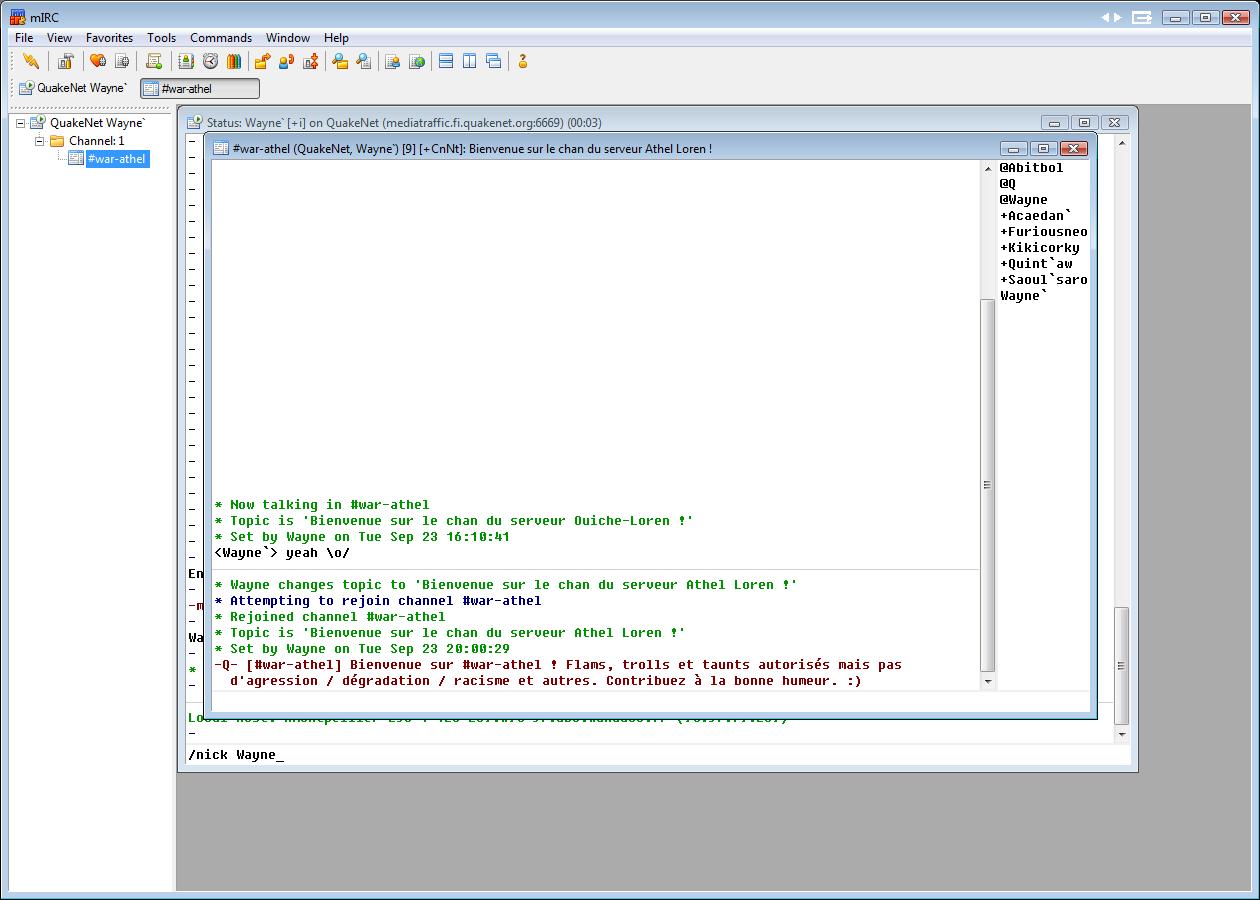
Task: Click the DCC Send File toolbar icon
Action: coord(262,61)
